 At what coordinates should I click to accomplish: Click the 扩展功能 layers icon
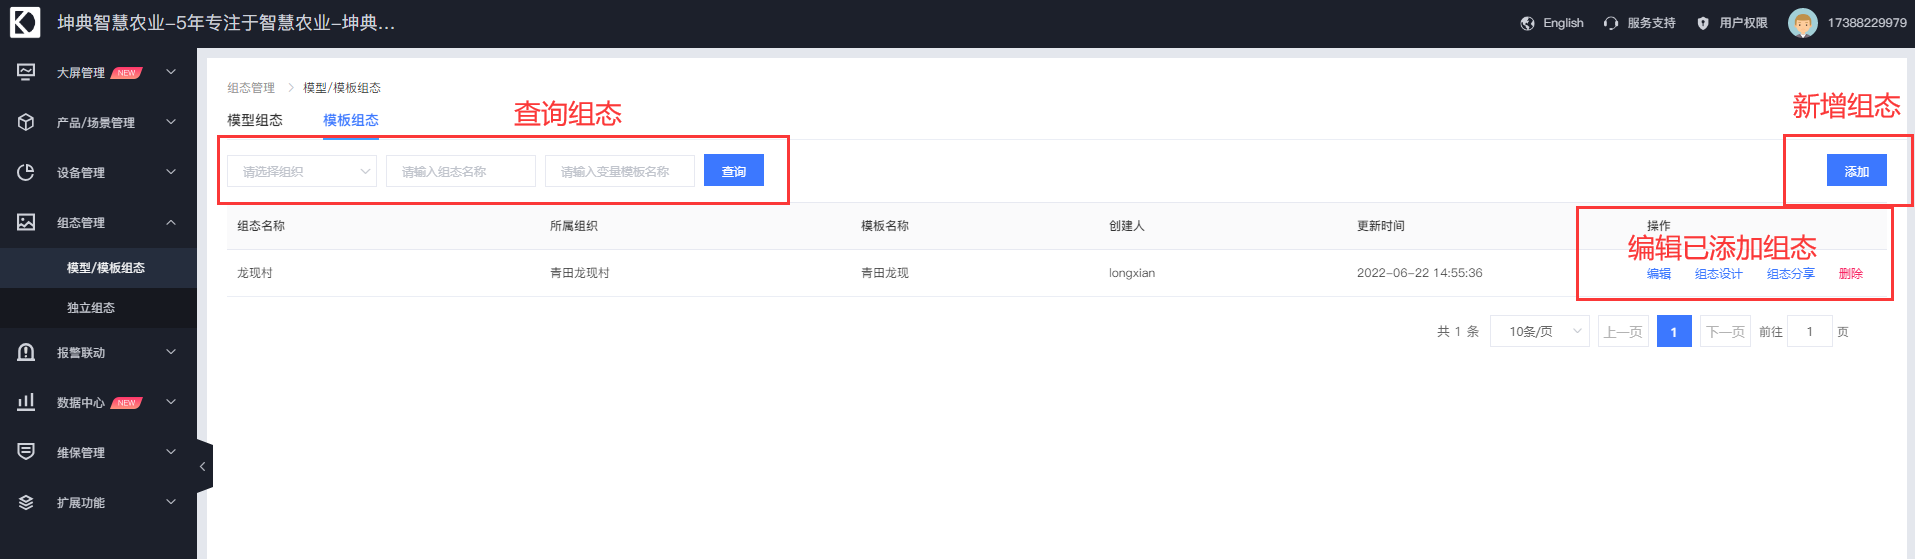pyautogui.click(x=26, y=502)
